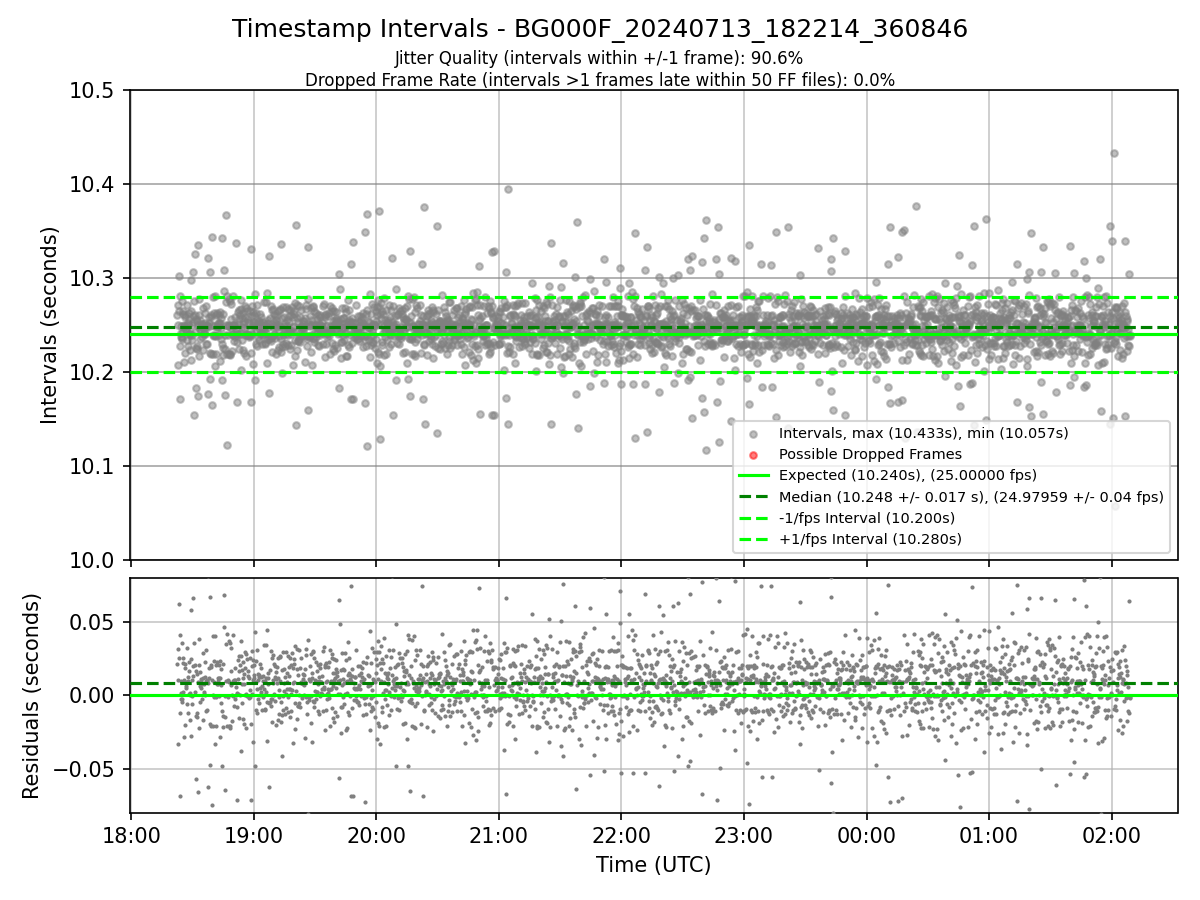The image size is (1200, 900).
Task: Click the legend entry 'Intervals, max (10.433s), min (10.057s)'
Action: click(x=923, y=433)
